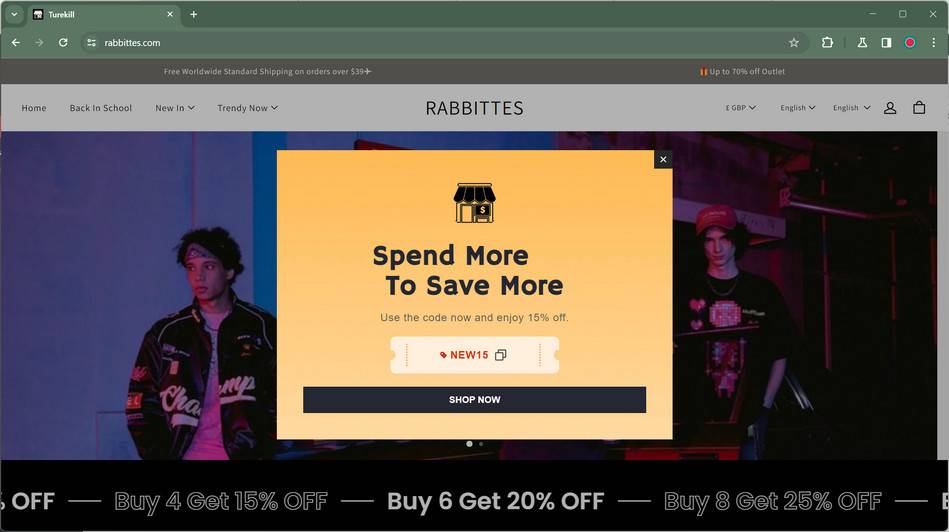Click the SHOP NOW button
The image size is (949, 532).
474,399
